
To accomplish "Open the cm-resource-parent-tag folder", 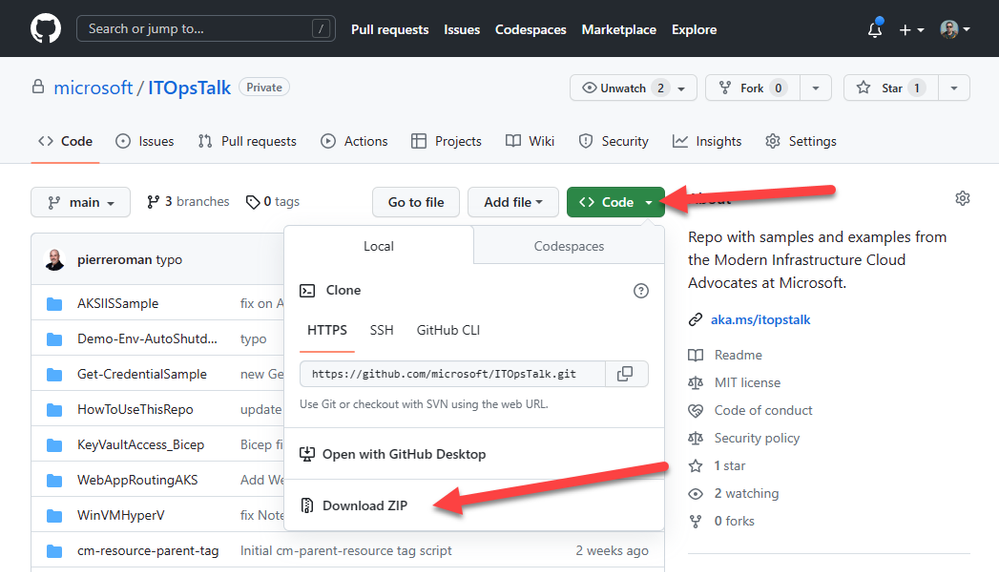I will (x=148, y=551).
